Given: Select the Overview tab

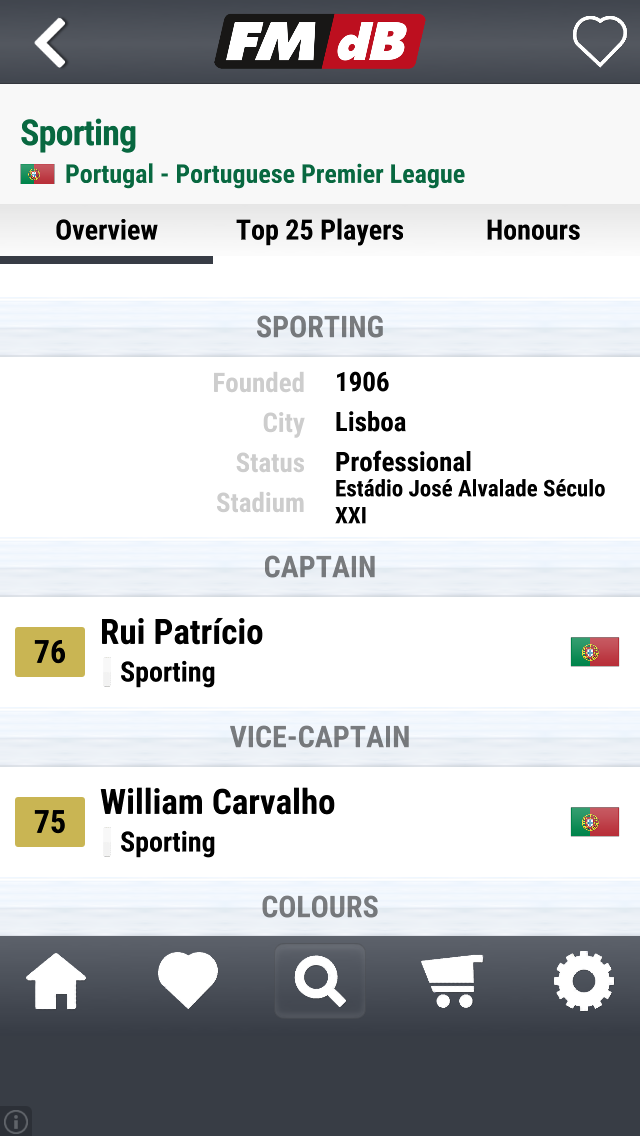Looking at the screenshot, I should pos(107,230).
